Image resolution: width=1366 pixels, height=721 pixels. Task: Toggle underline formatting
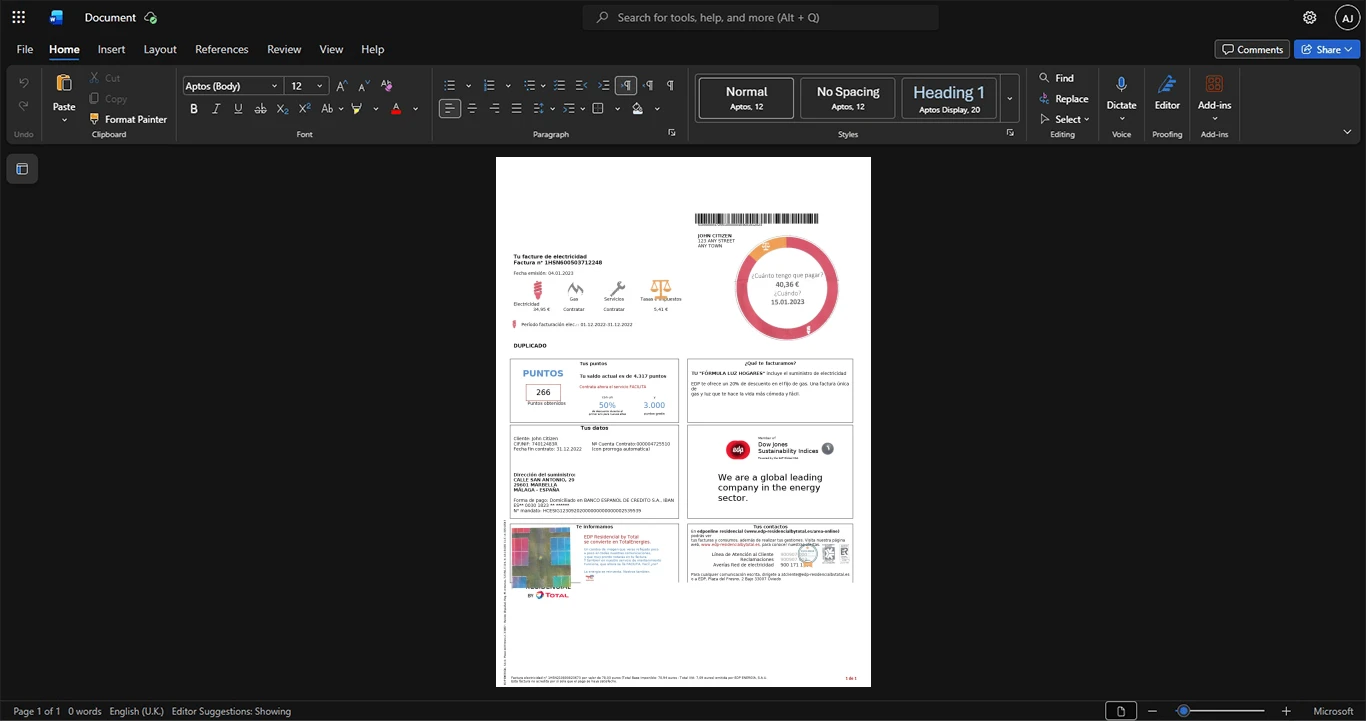tap(238, 109)
